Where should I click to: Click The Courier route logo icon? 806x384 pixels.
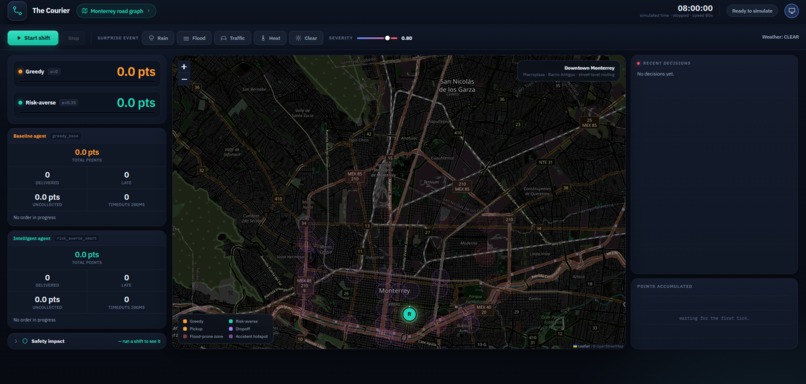click(17, 11)
